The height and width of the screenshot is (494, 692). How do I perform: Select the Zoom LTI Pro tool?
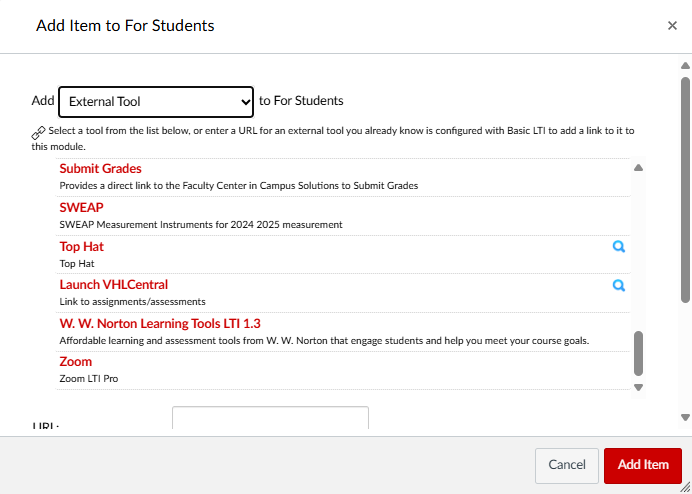[x=75, y=362]
